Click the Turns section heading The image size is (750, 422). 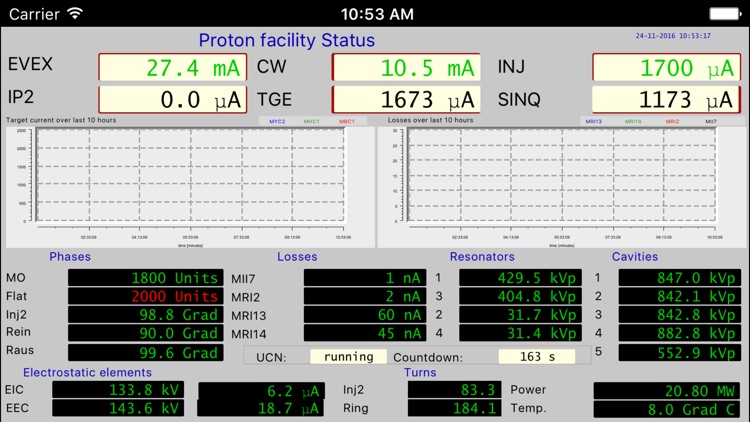point(420,372)
